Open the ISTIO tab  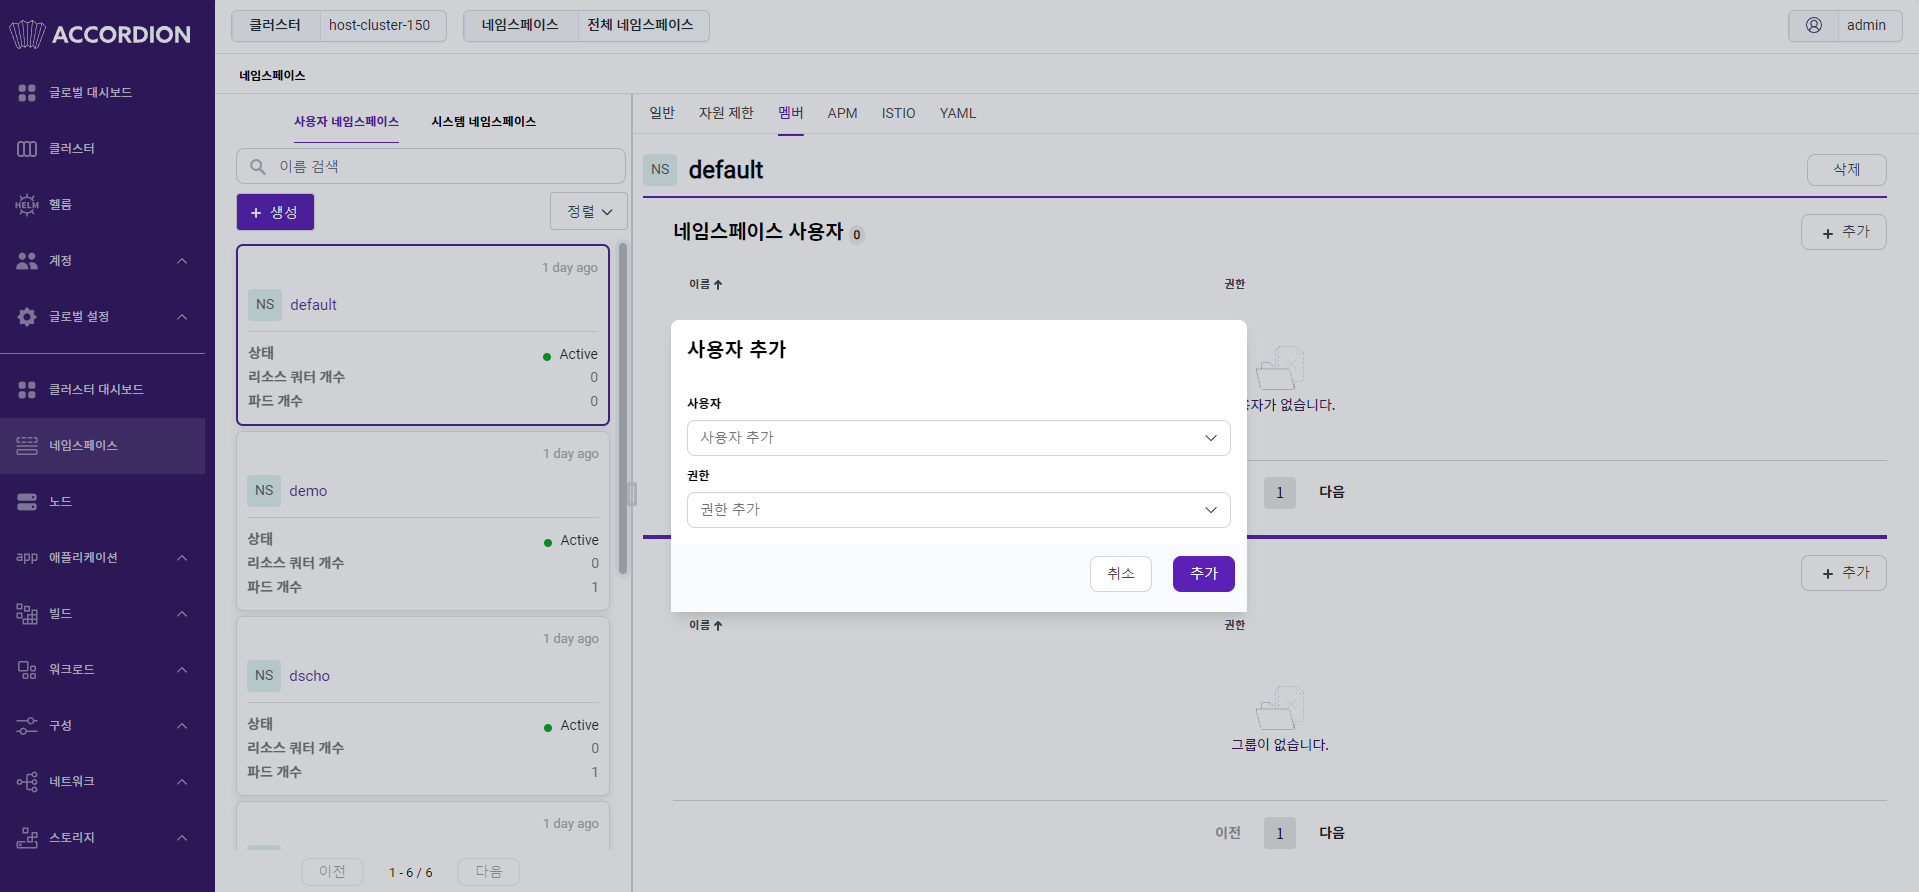pos(898,113)
